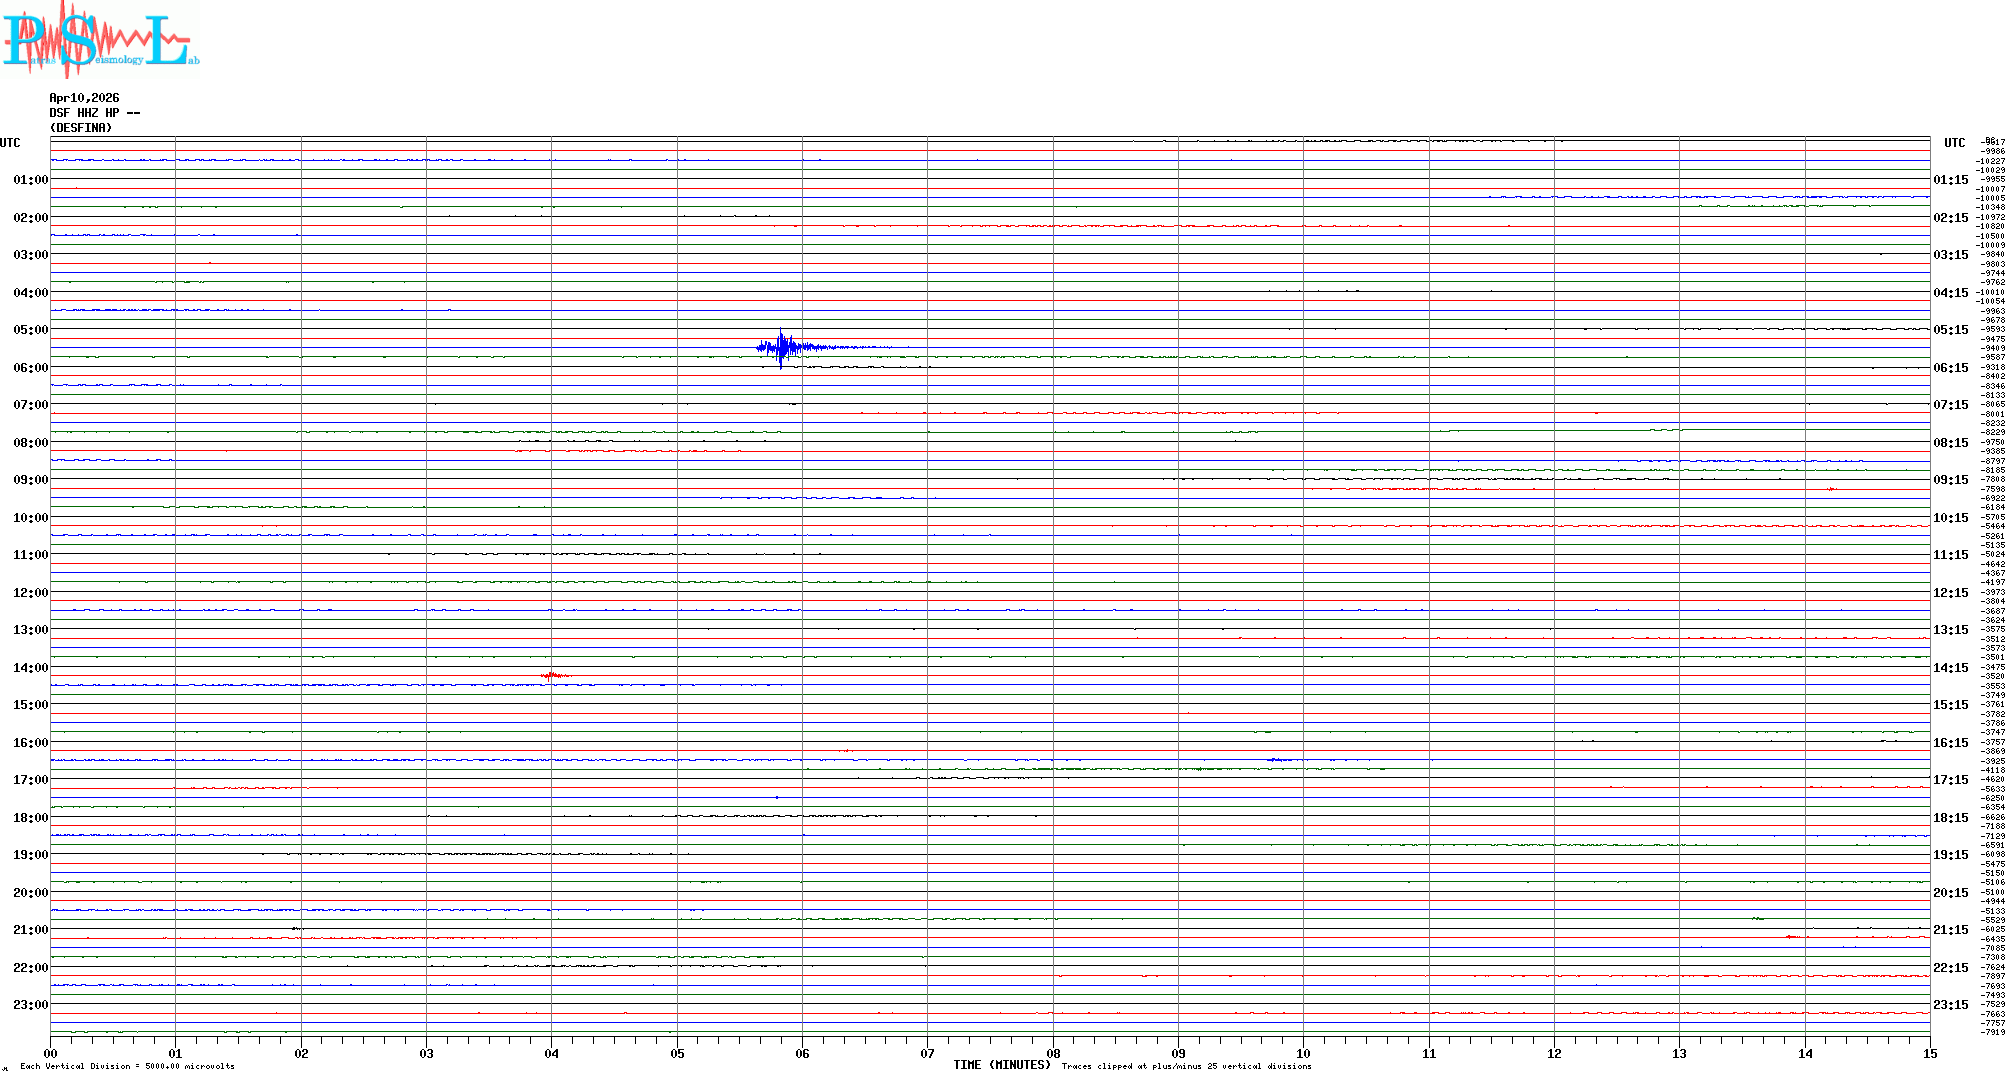The image size is (2010, 1080).
Task: Click the PSL seismology lab logo
Action: click(x=100, y=40)
